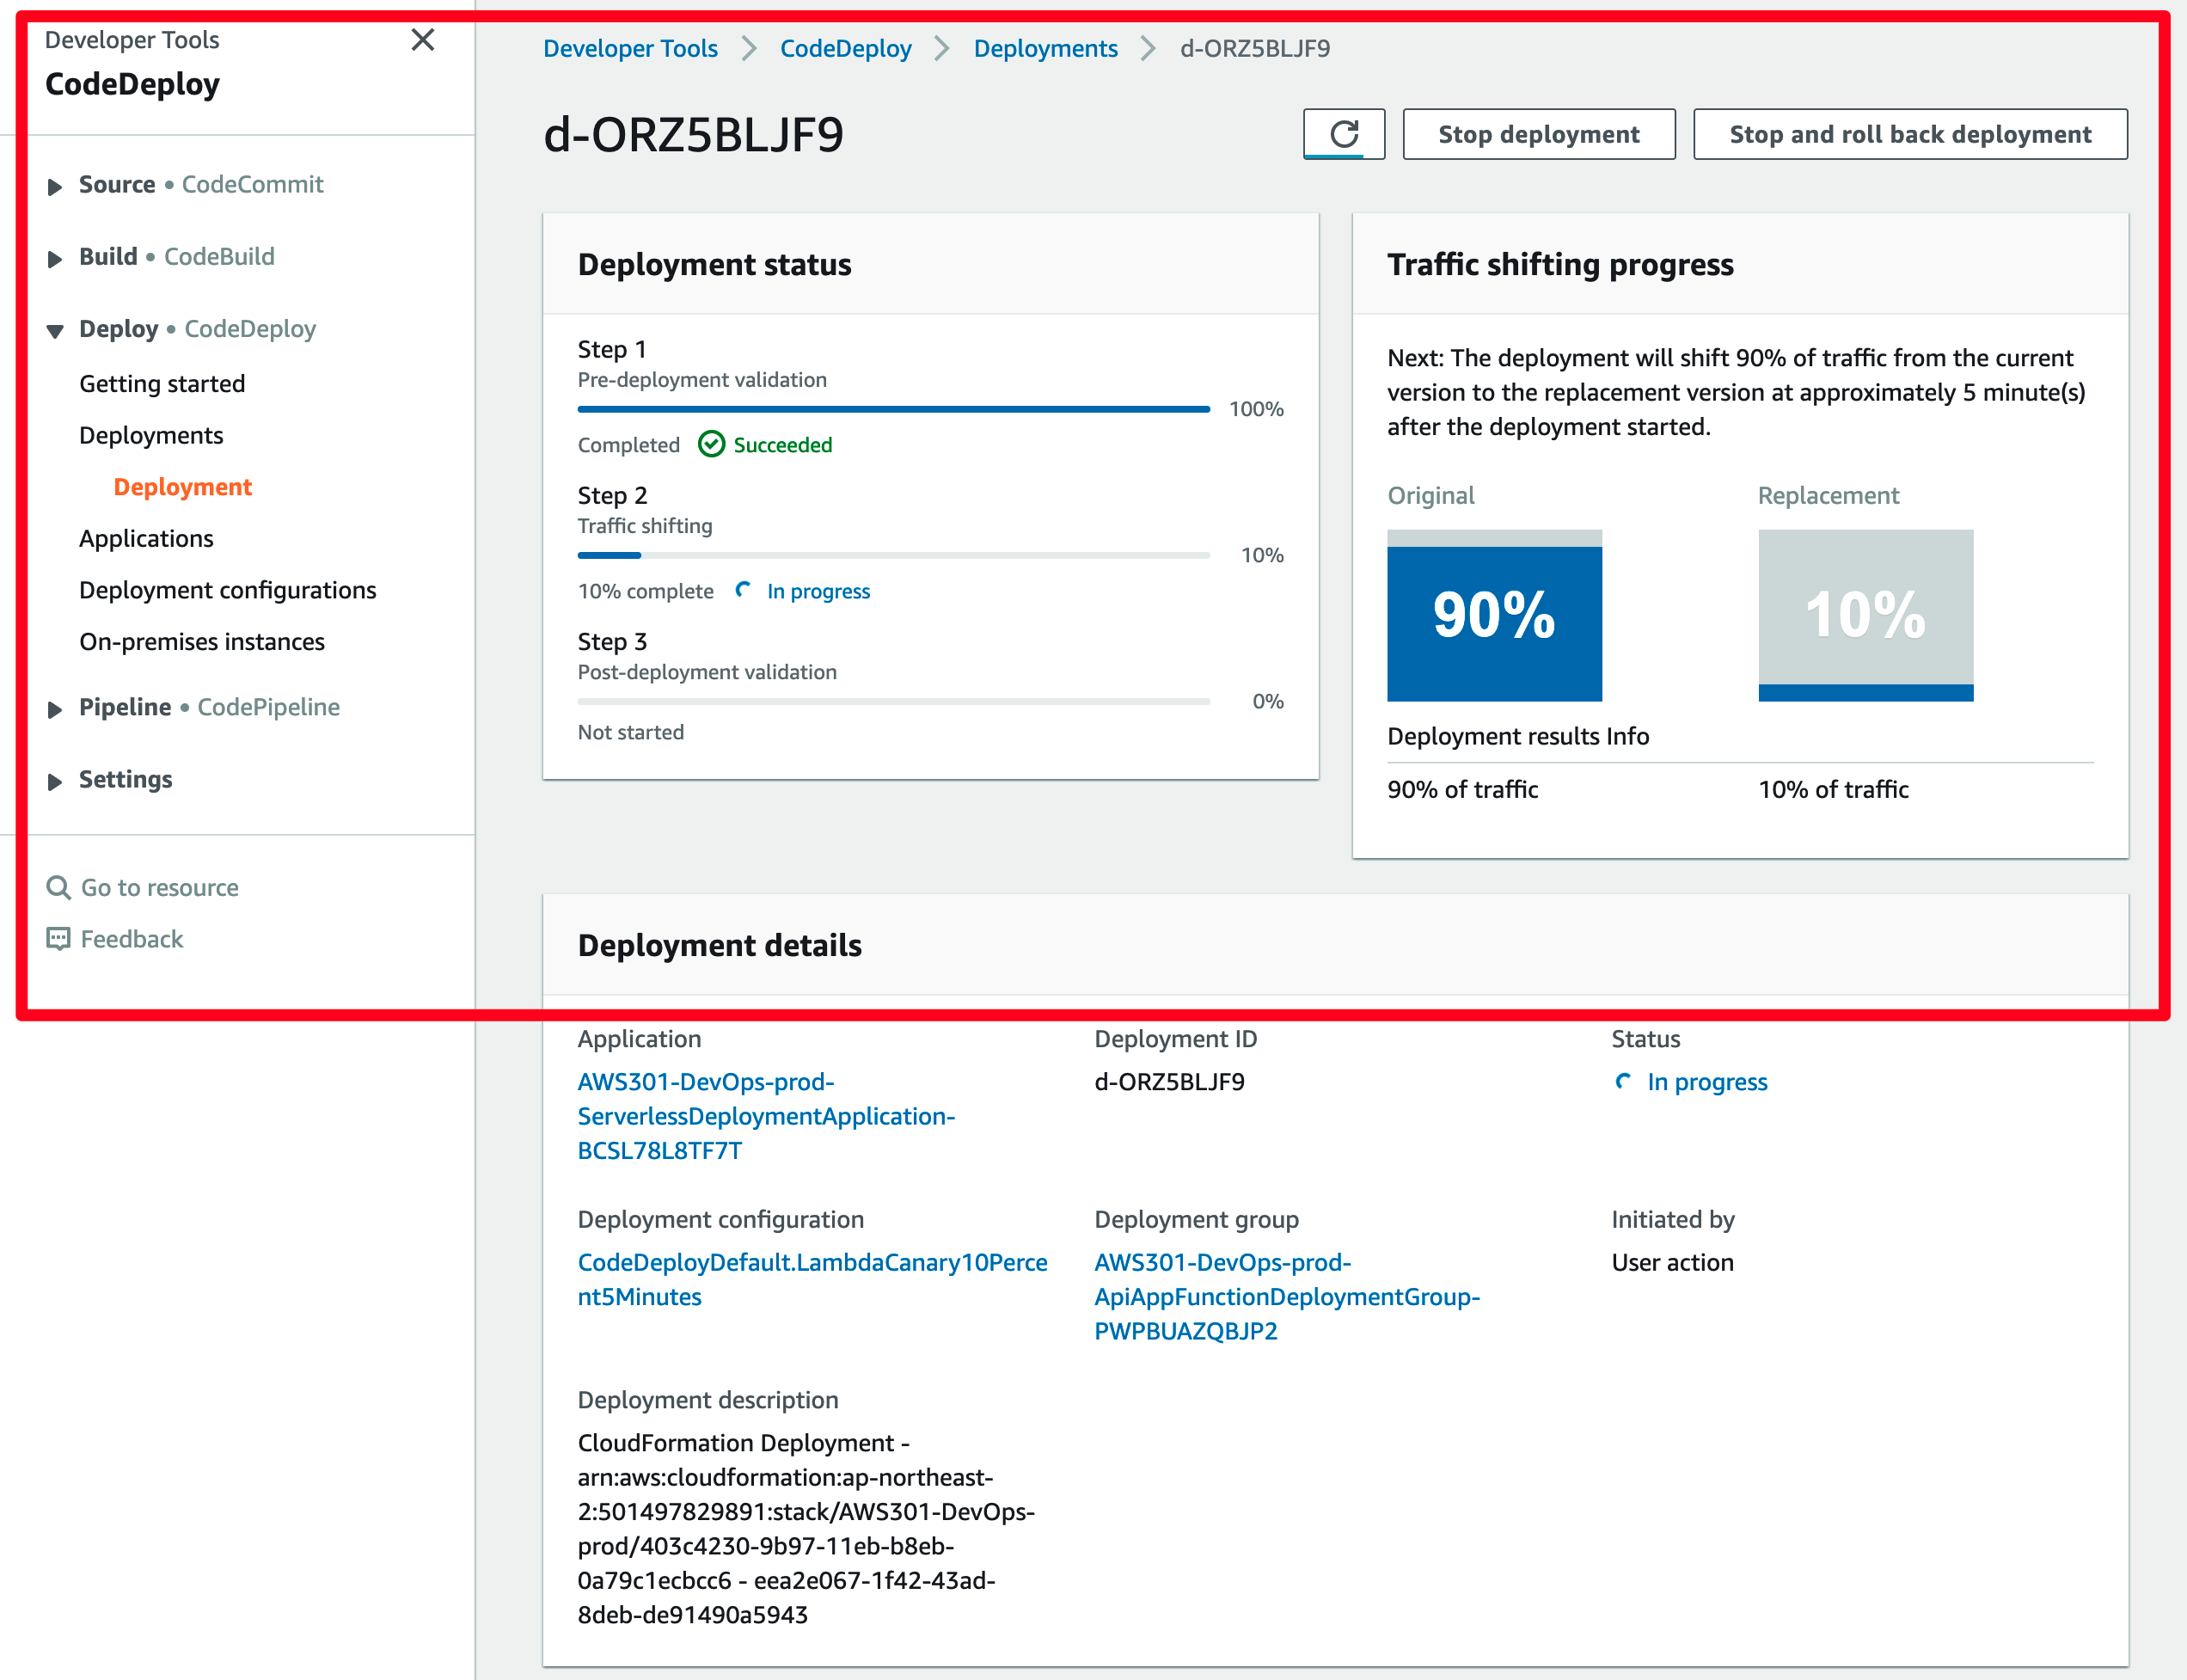
Task: Expand the Settings section
Action: (55, 781)
